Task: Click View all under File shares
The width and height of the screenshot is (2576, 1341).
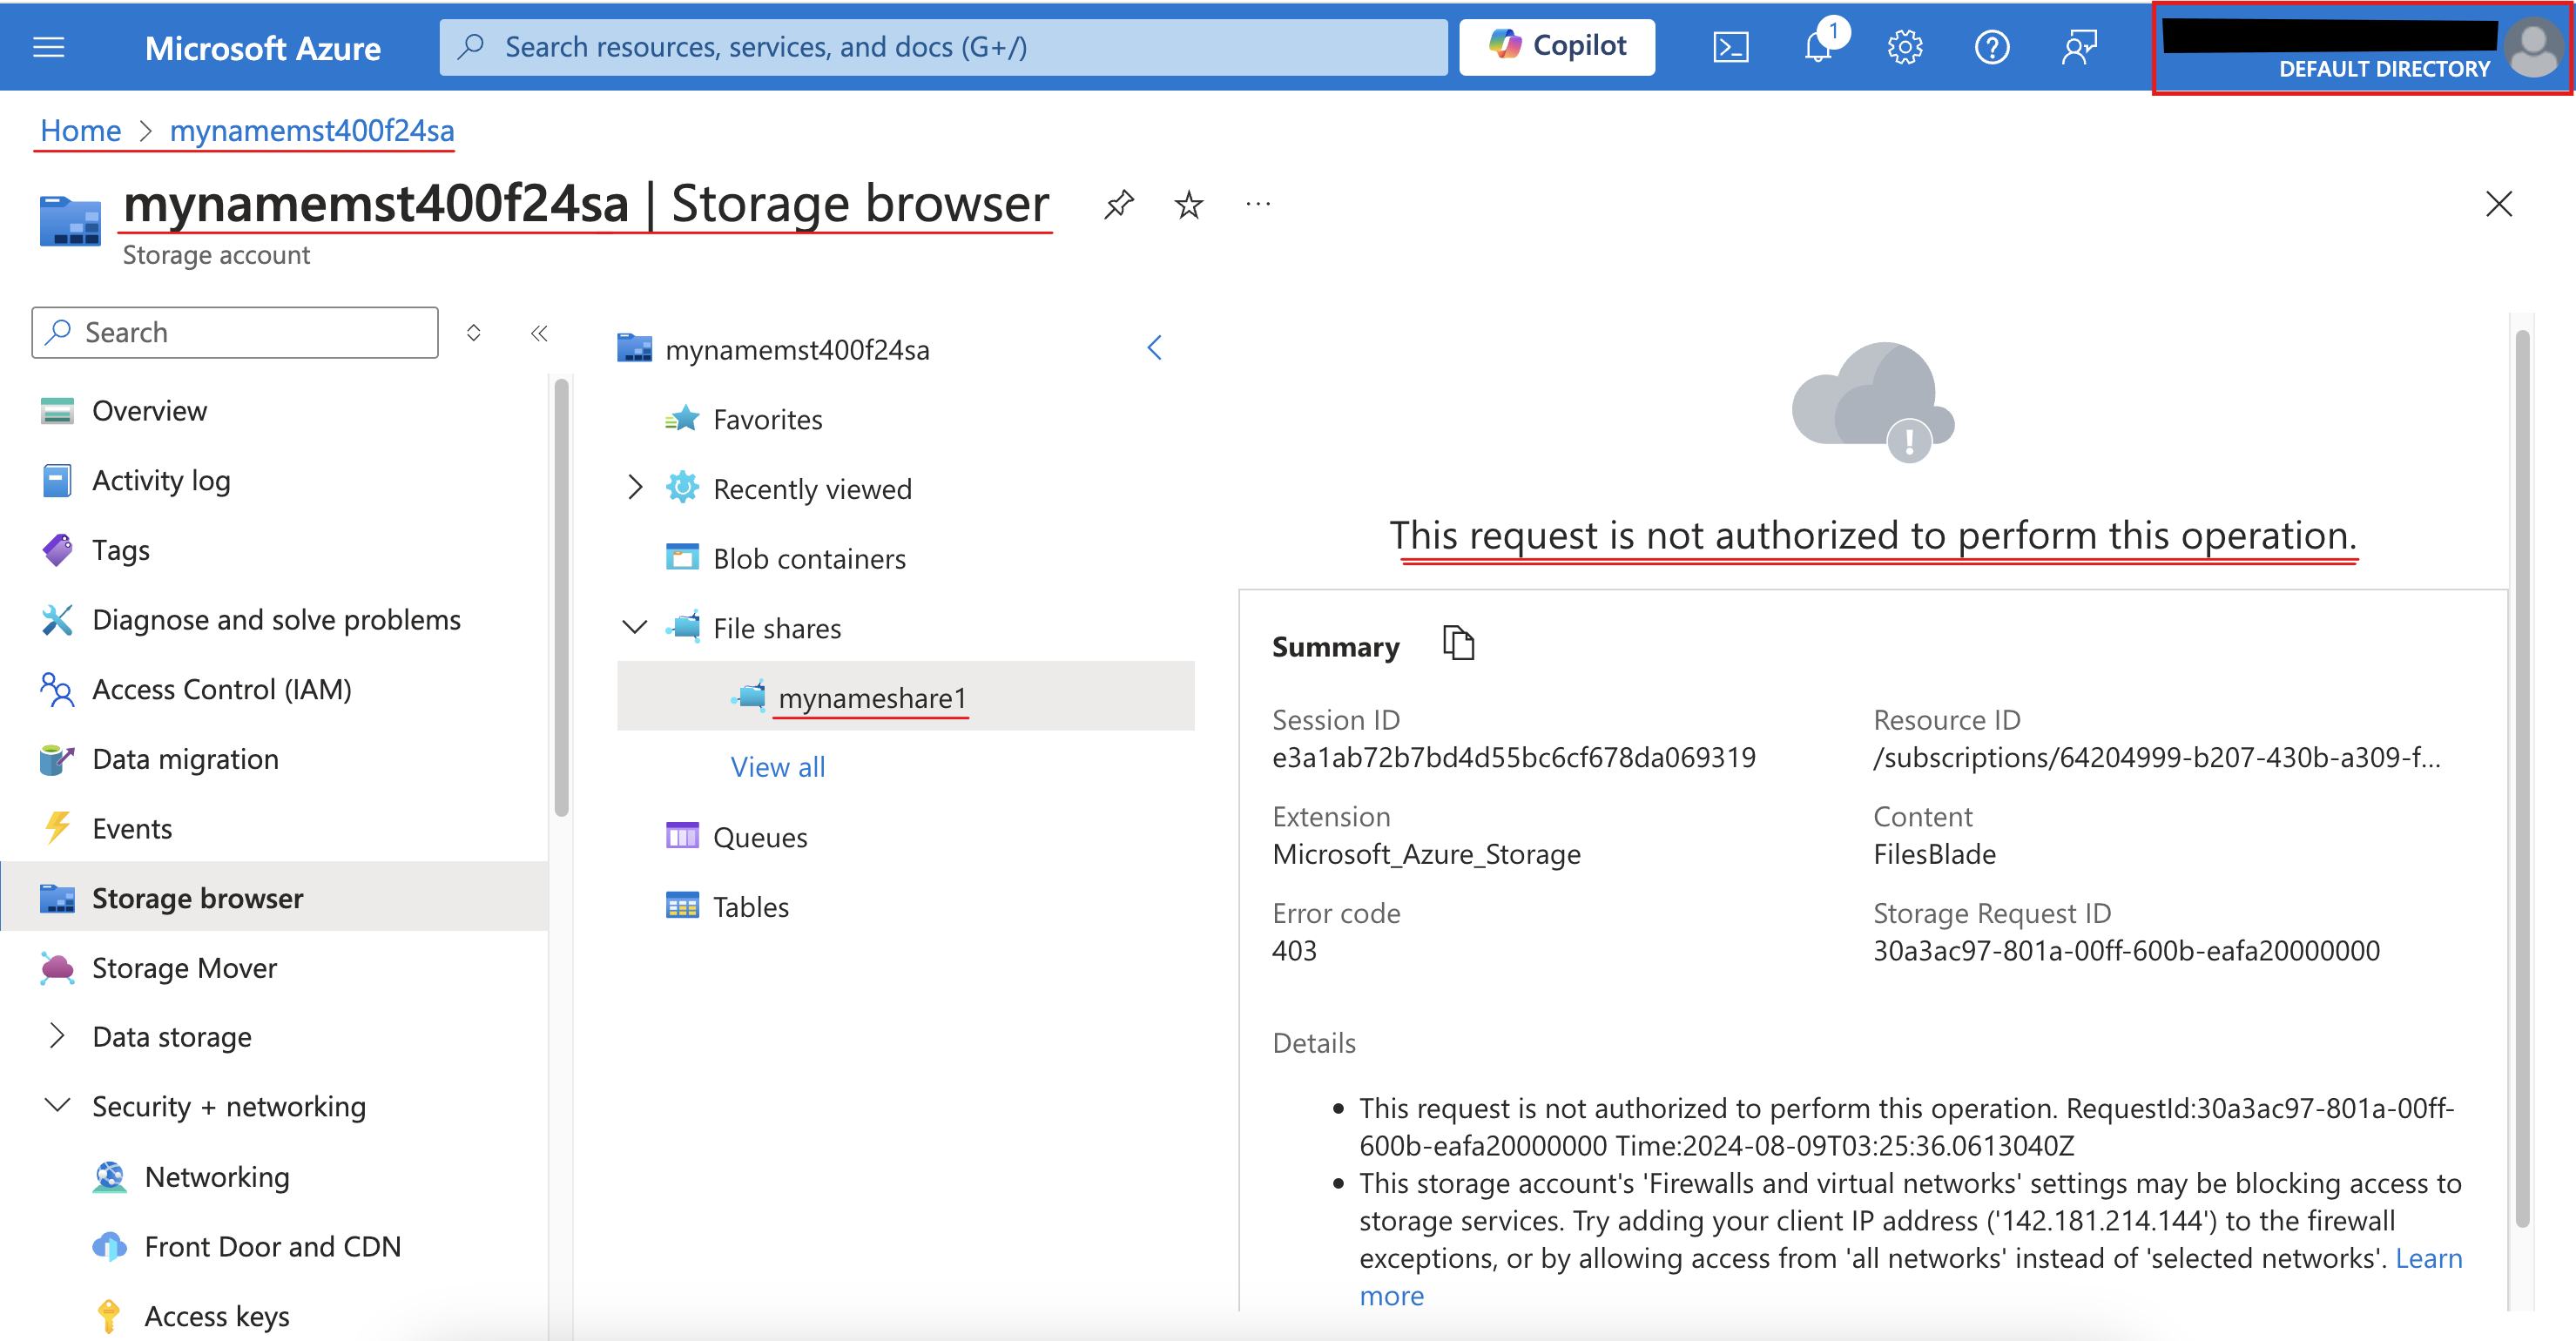Action: (x=778, y=767)
